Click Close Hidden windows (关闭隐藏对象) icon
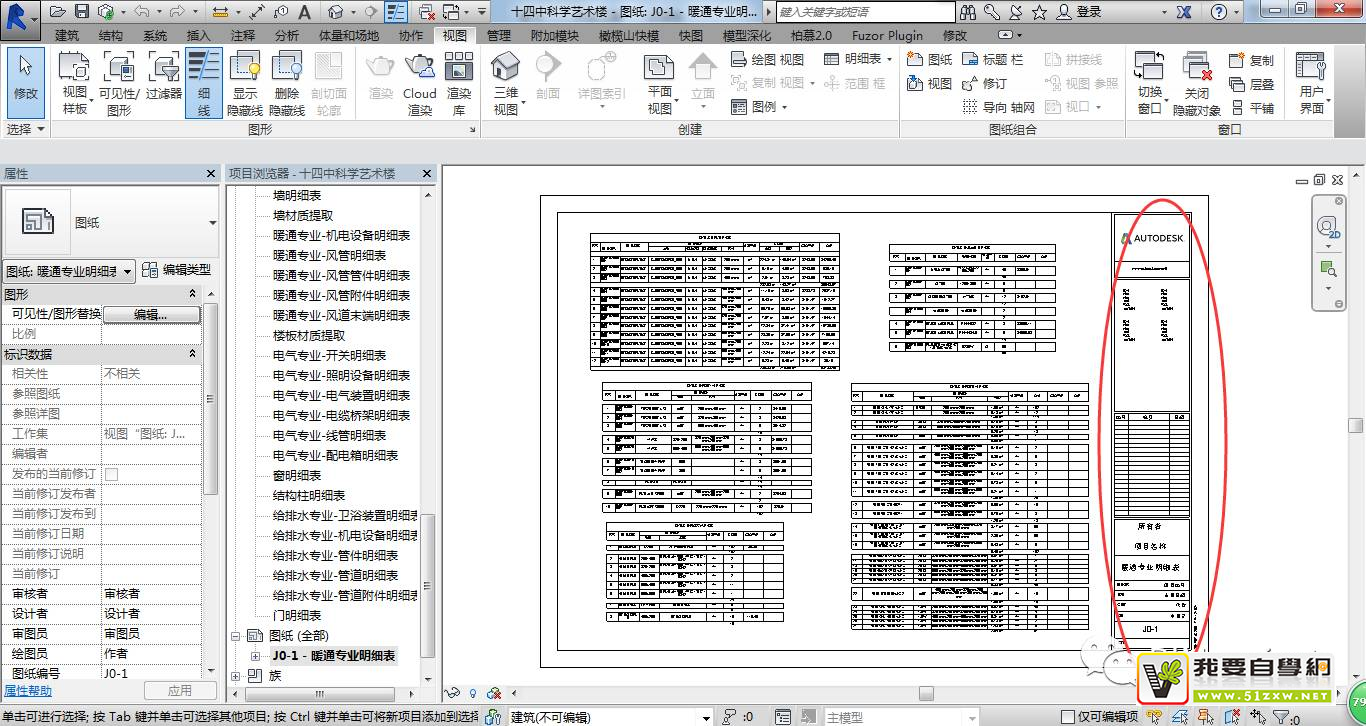 pyautogui.click(x=1196, y=82)
